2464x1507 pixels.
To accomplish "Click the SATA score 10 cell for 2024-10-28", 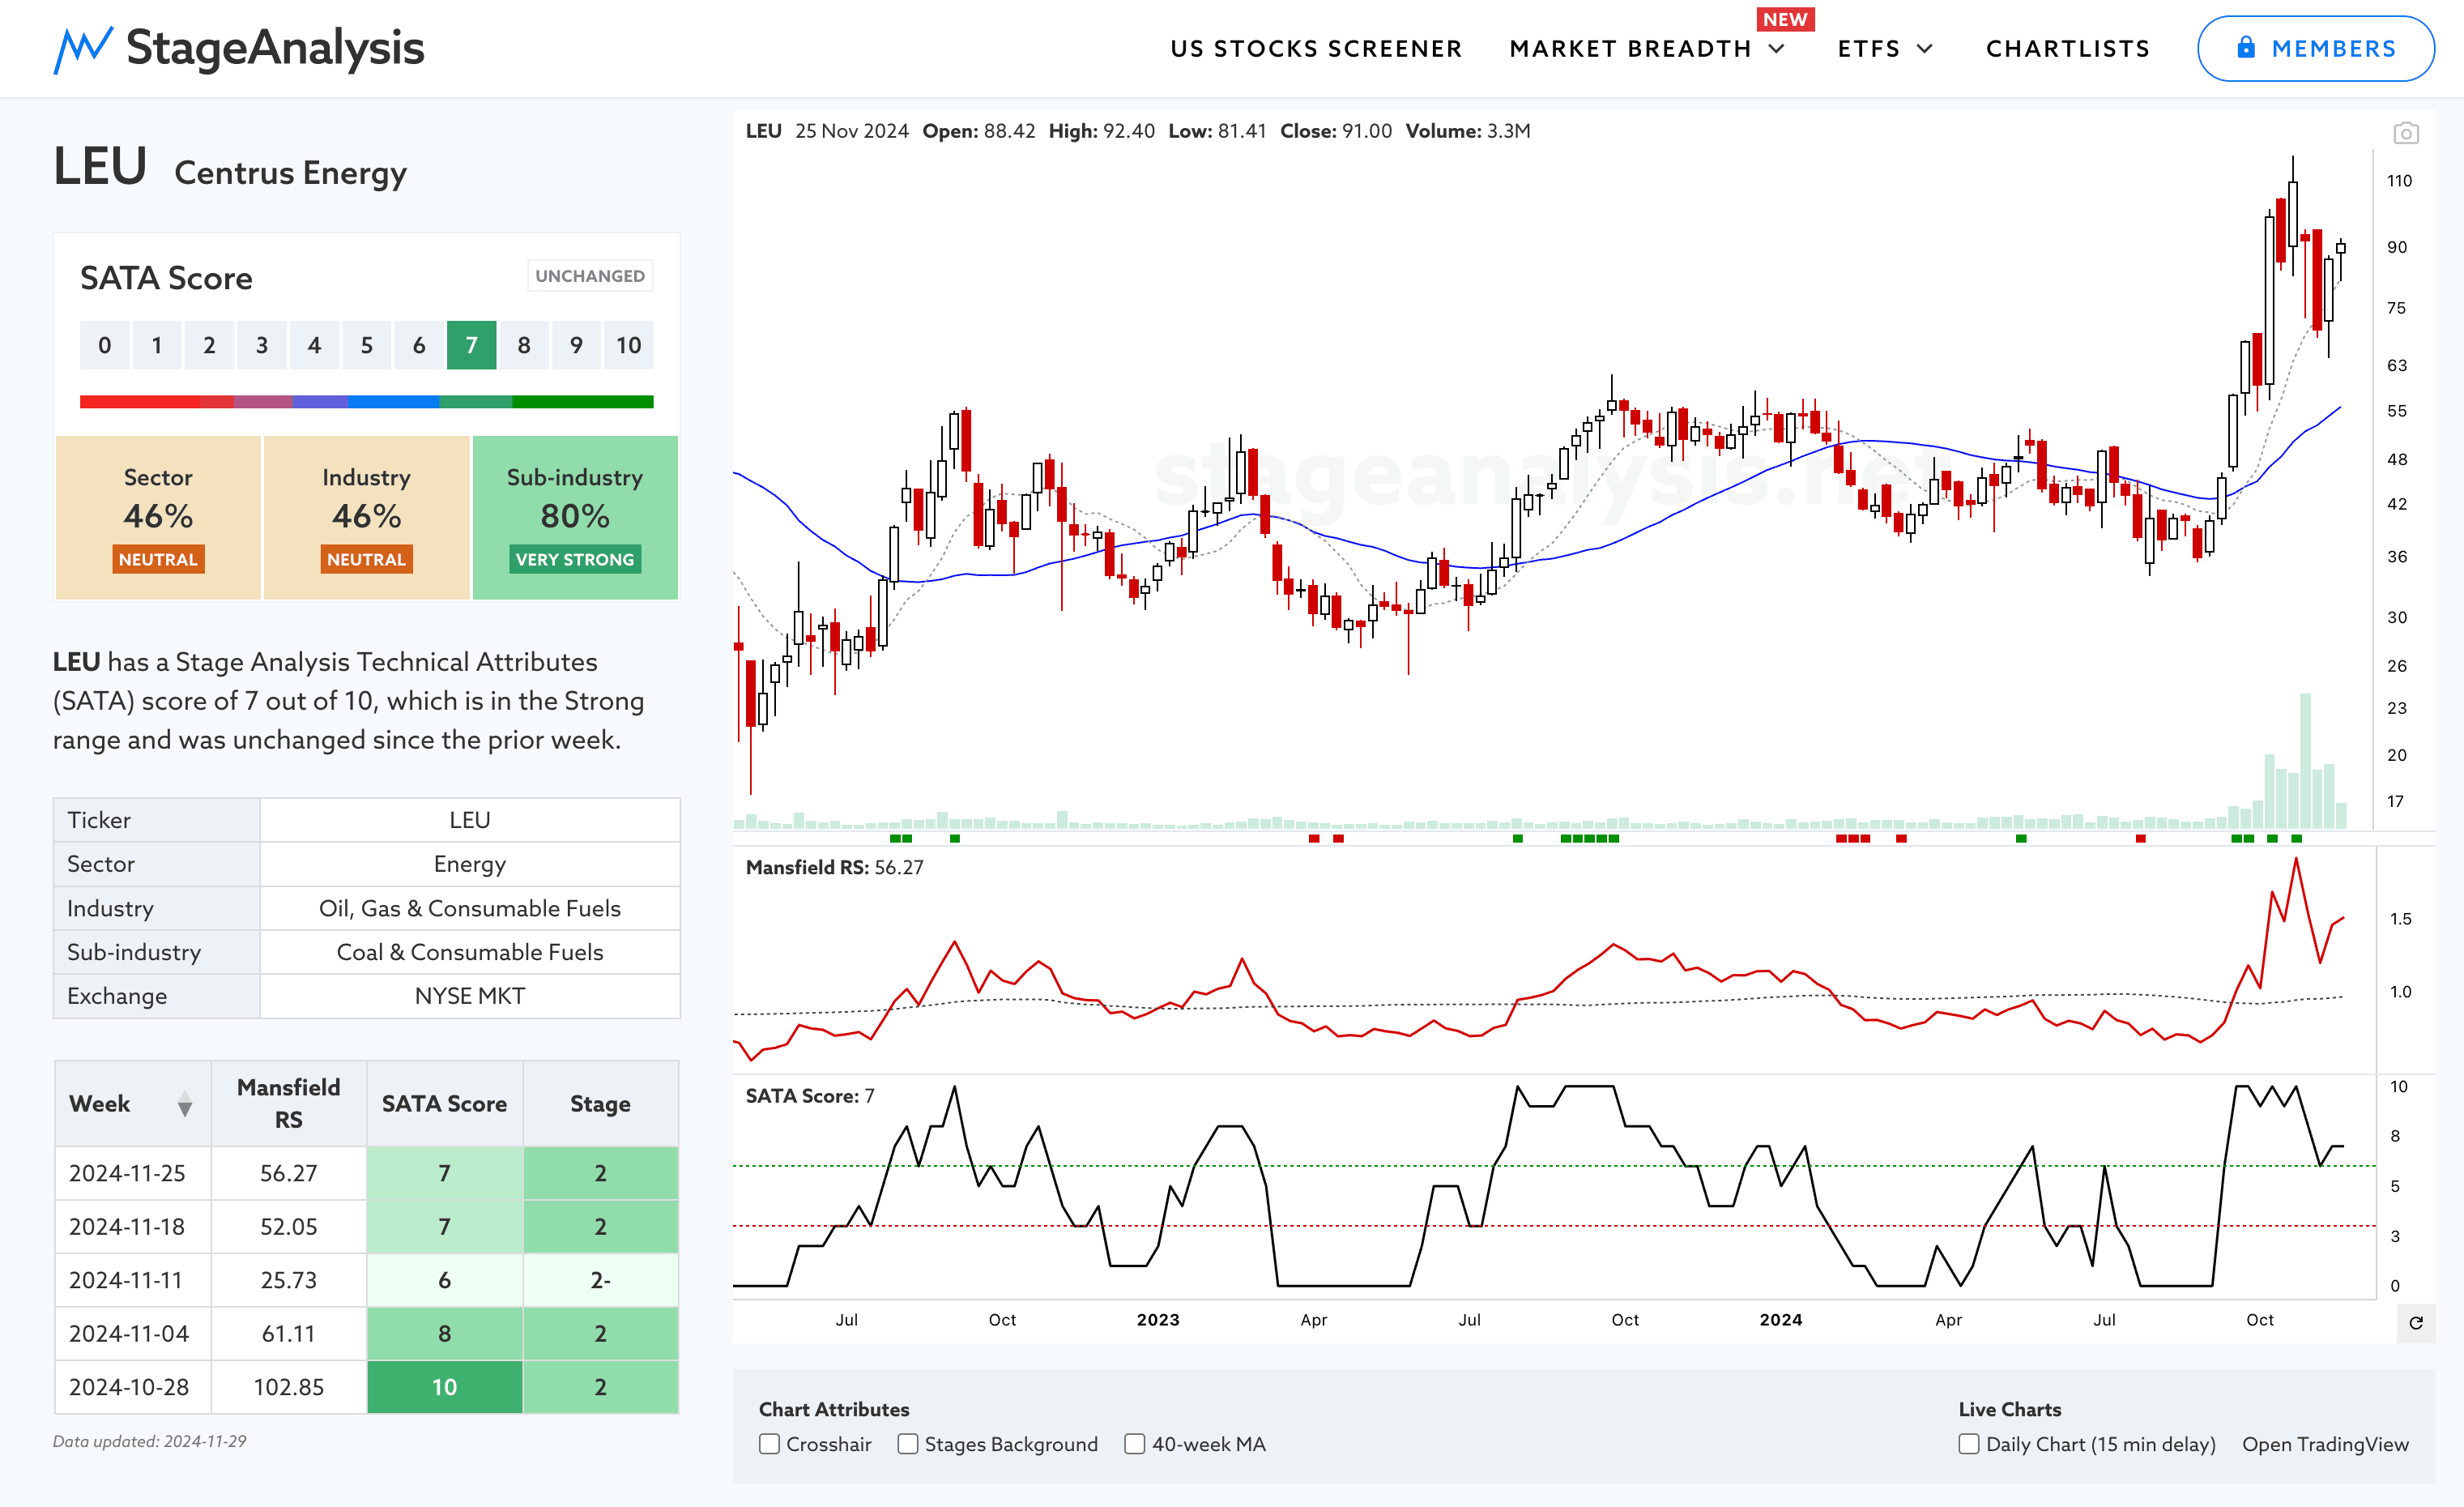I will [444, 1387].
